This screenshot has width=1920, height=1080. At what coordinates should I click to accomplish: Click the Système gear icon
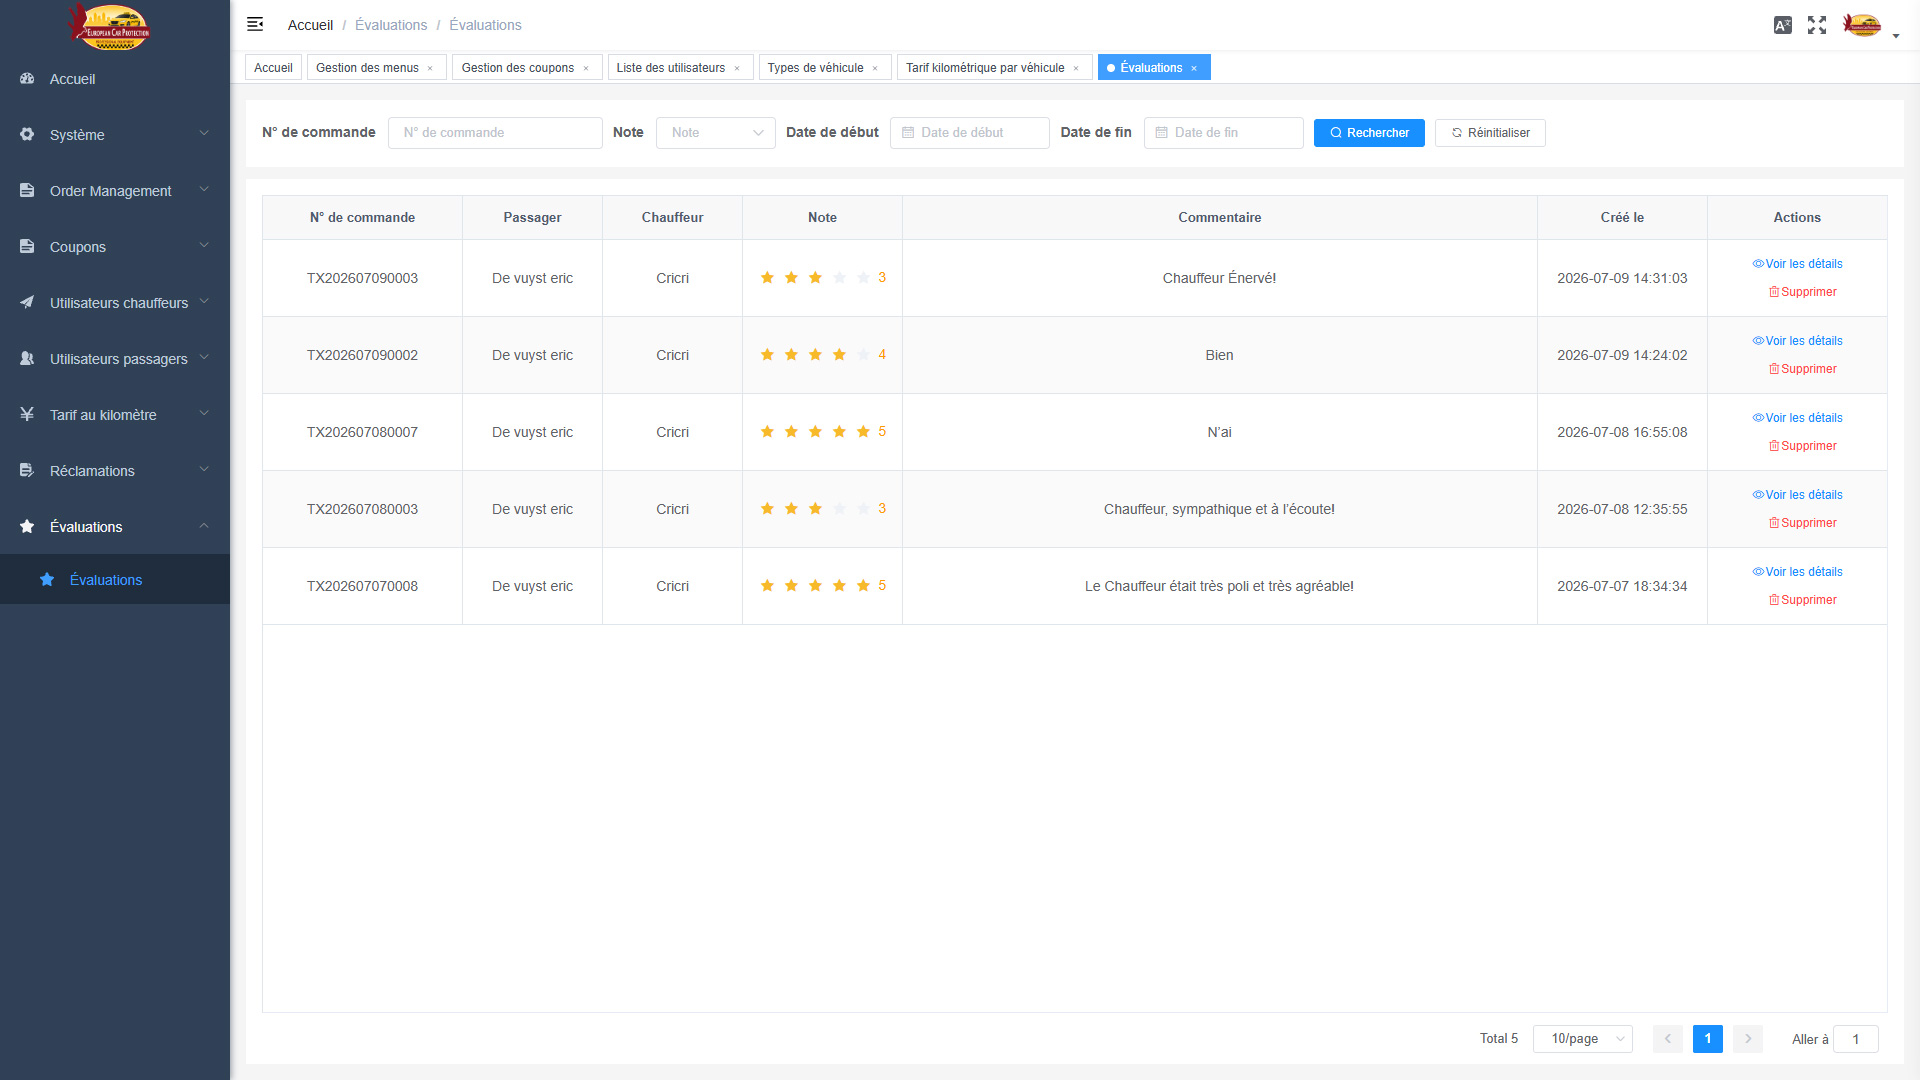pos(27,135)
